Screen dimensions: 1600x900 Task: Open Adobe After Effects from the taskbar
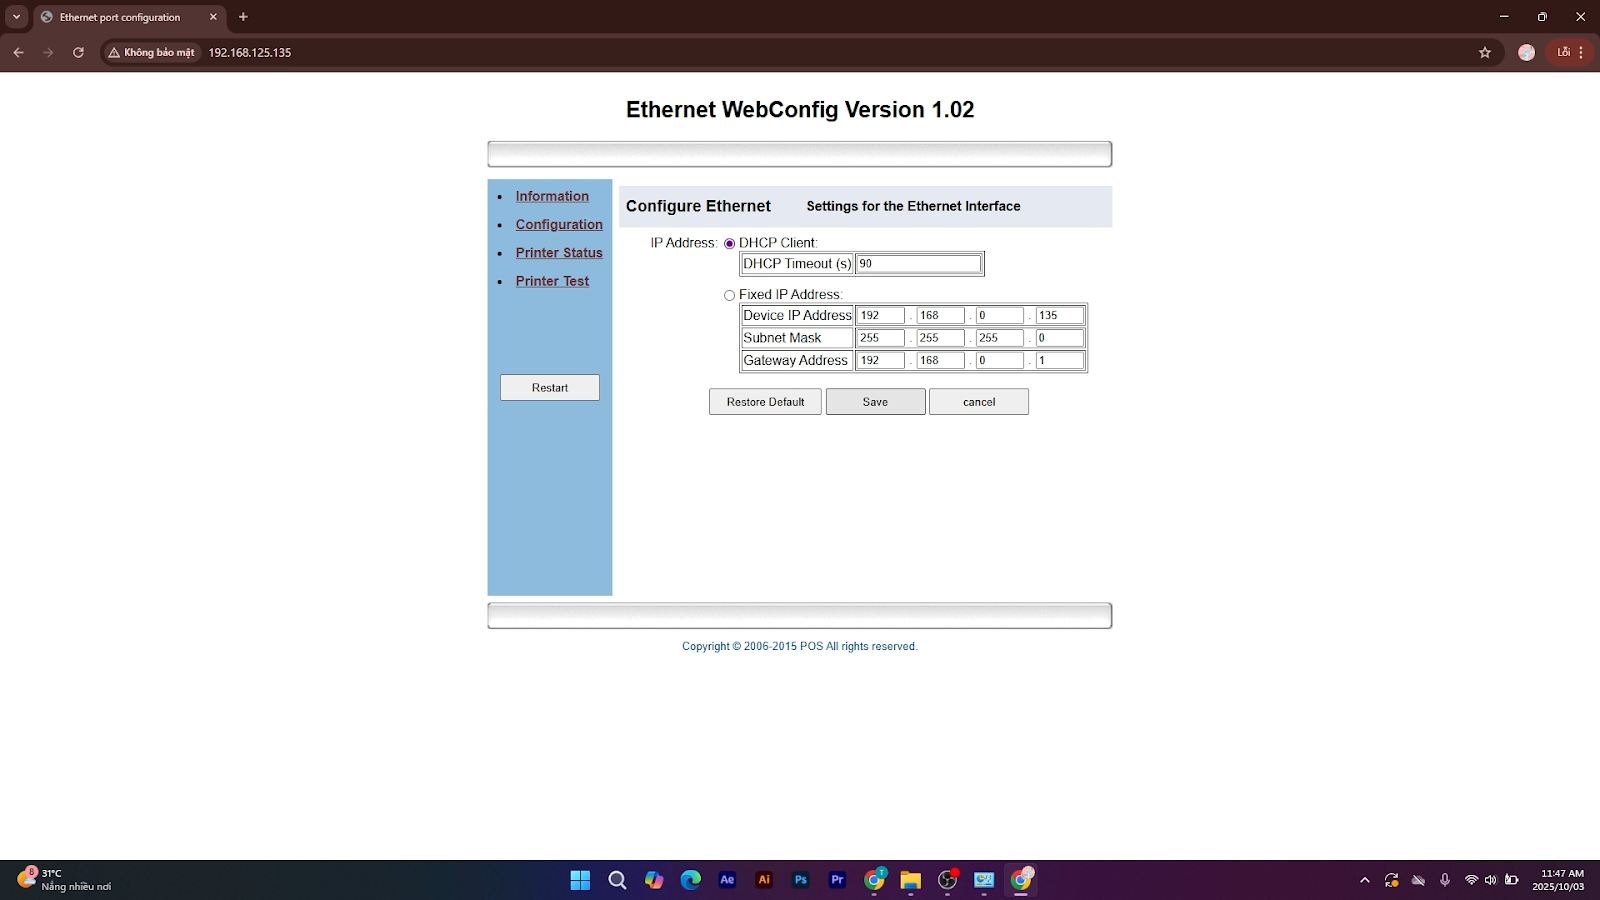[x=727, y=880]
